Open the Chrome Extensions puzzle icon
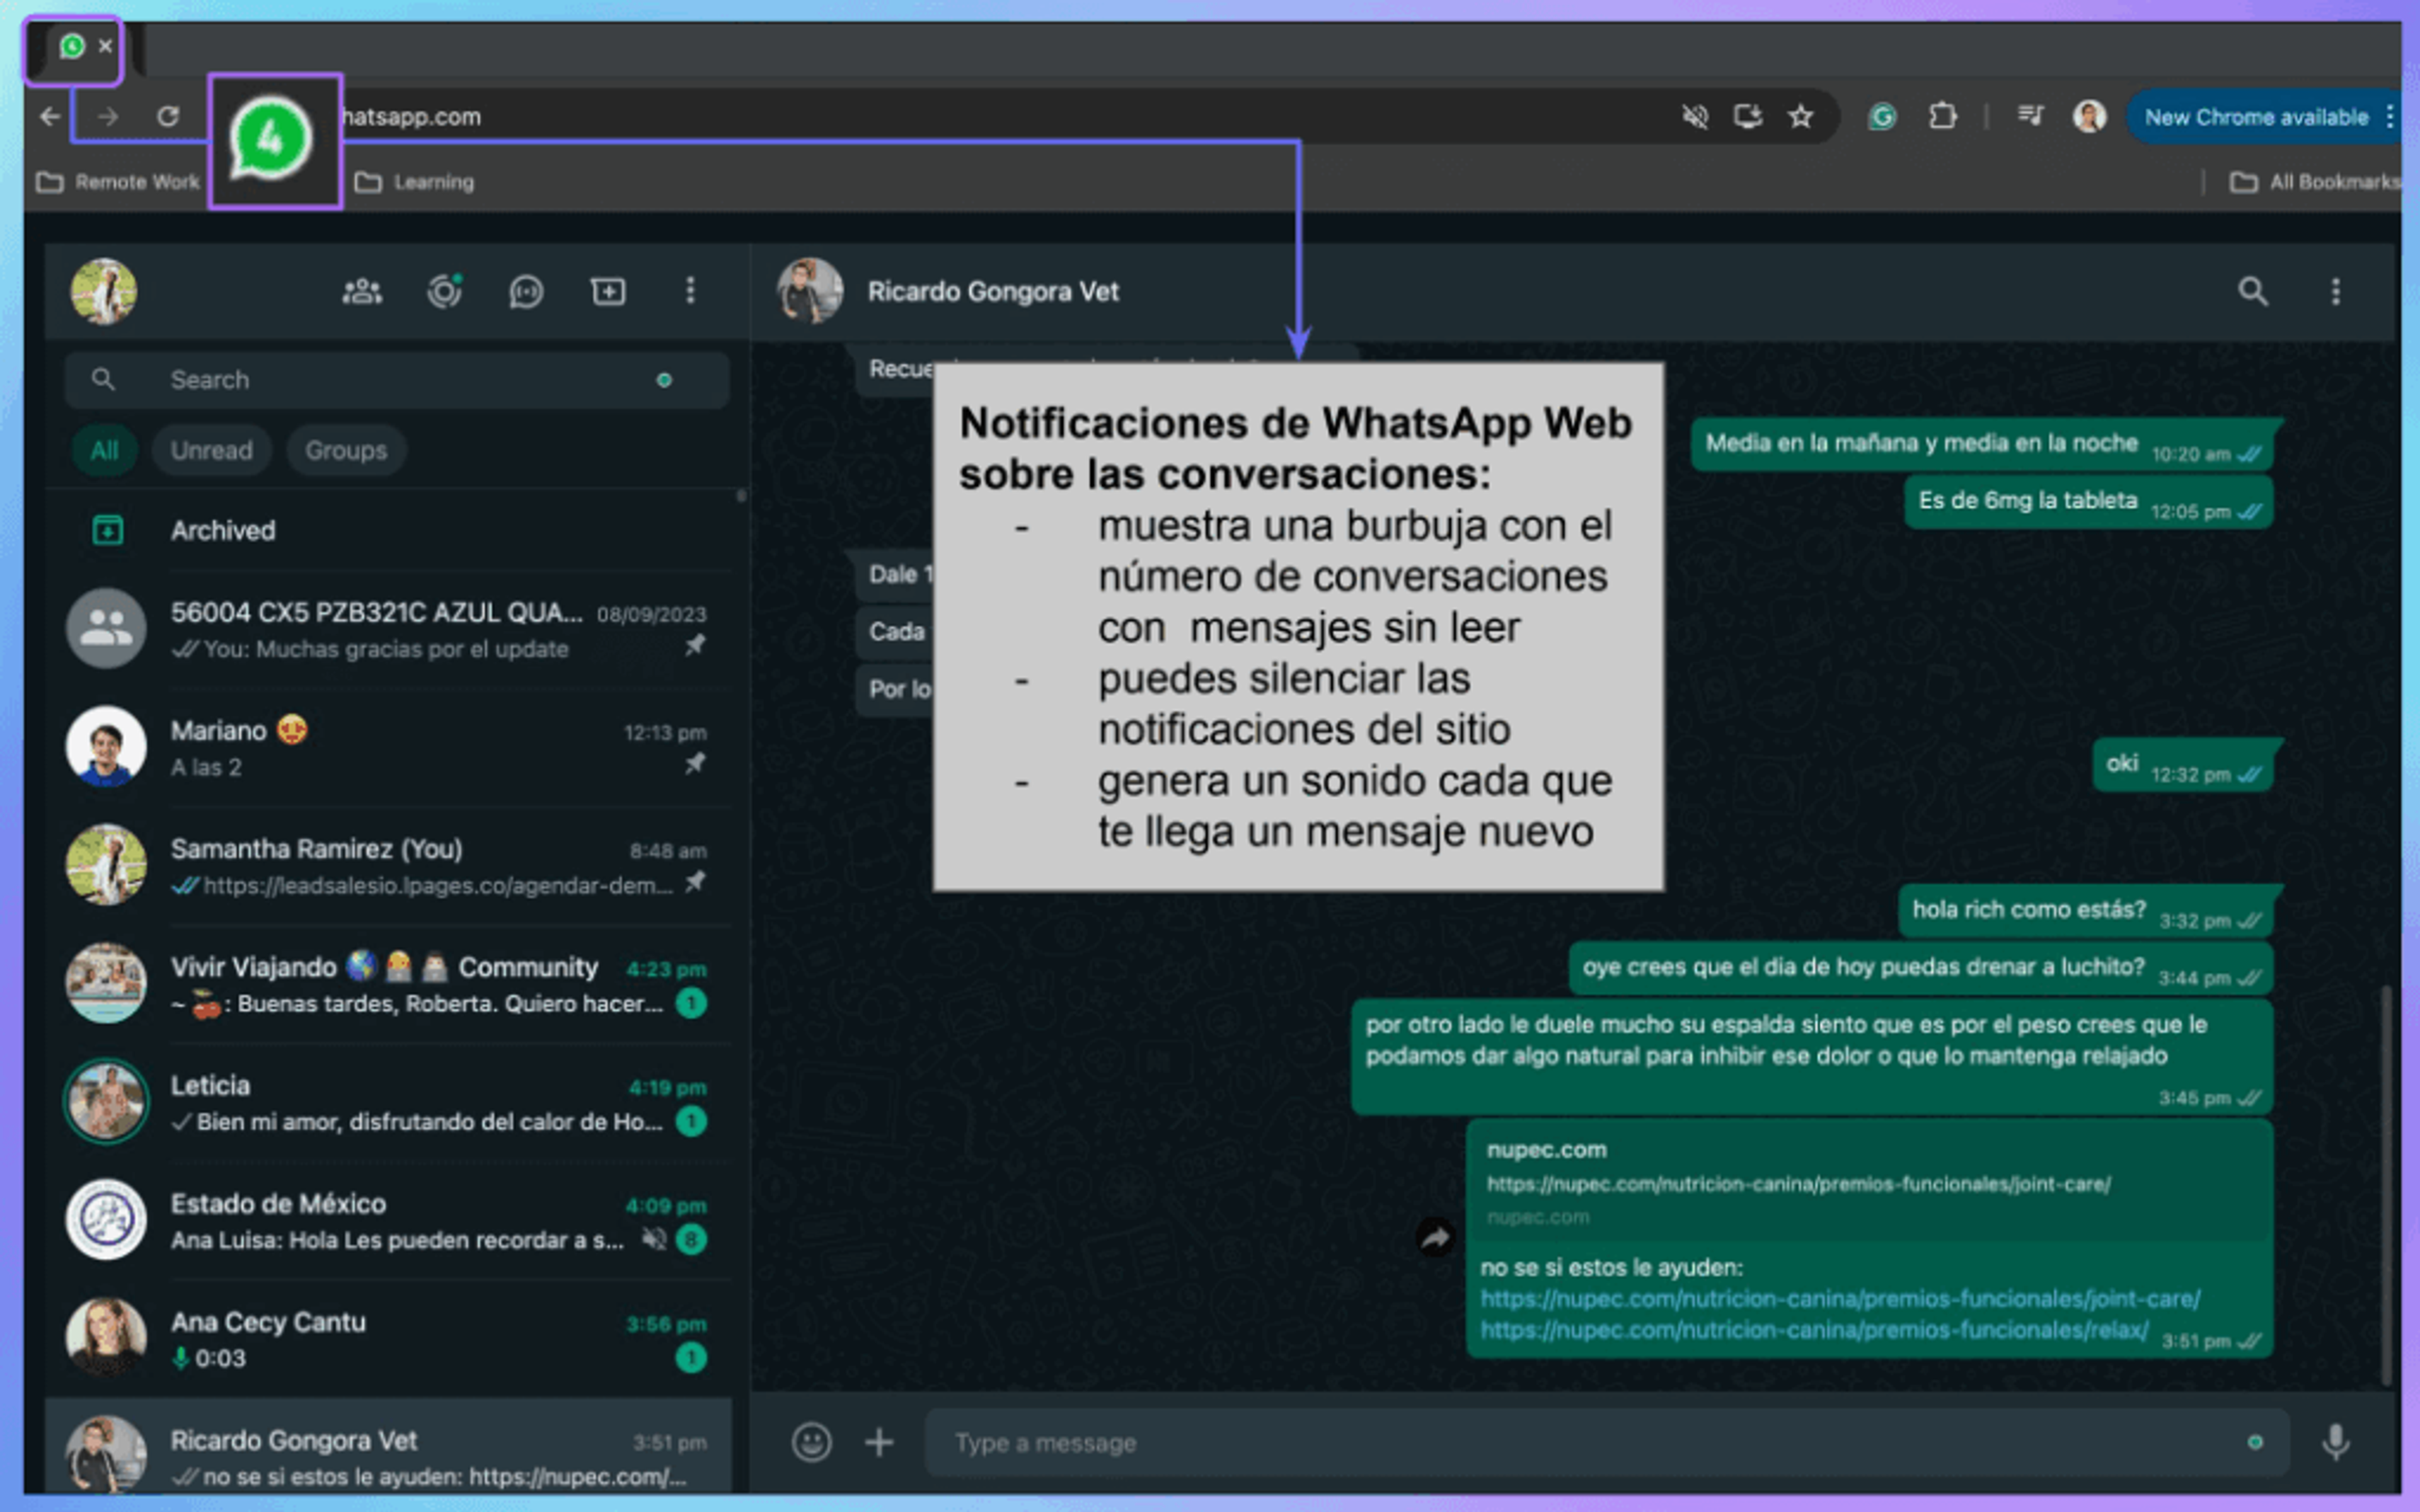This screenshot has width=2420, height=1512. [x=1942, y=117]
